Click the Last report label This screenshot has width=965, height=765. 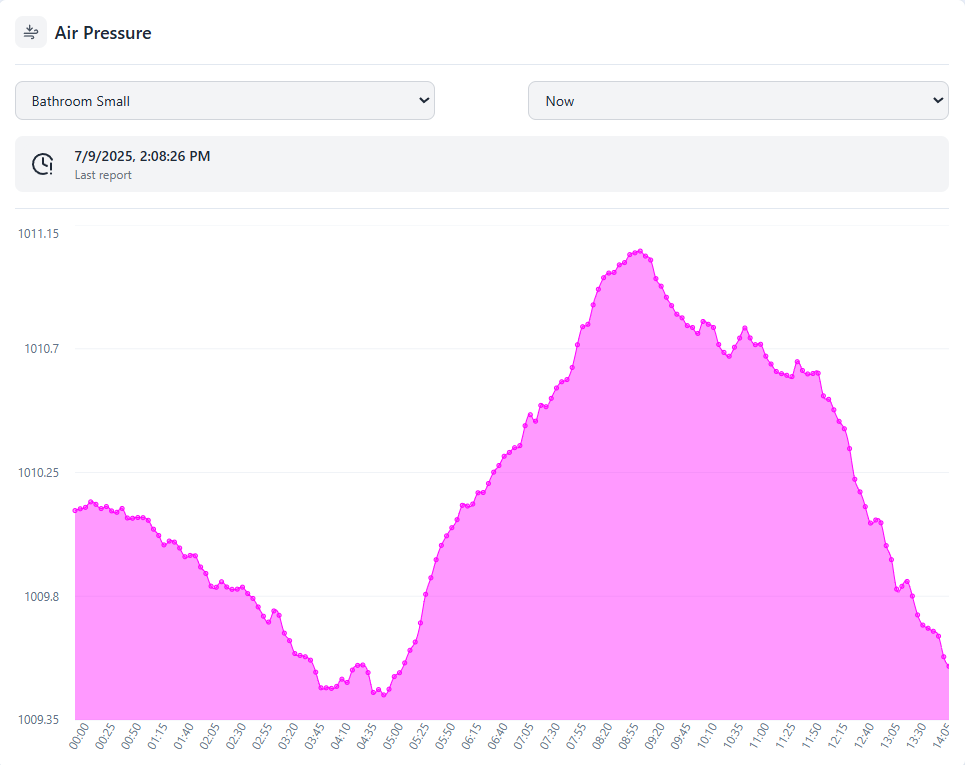pos(103,175)
